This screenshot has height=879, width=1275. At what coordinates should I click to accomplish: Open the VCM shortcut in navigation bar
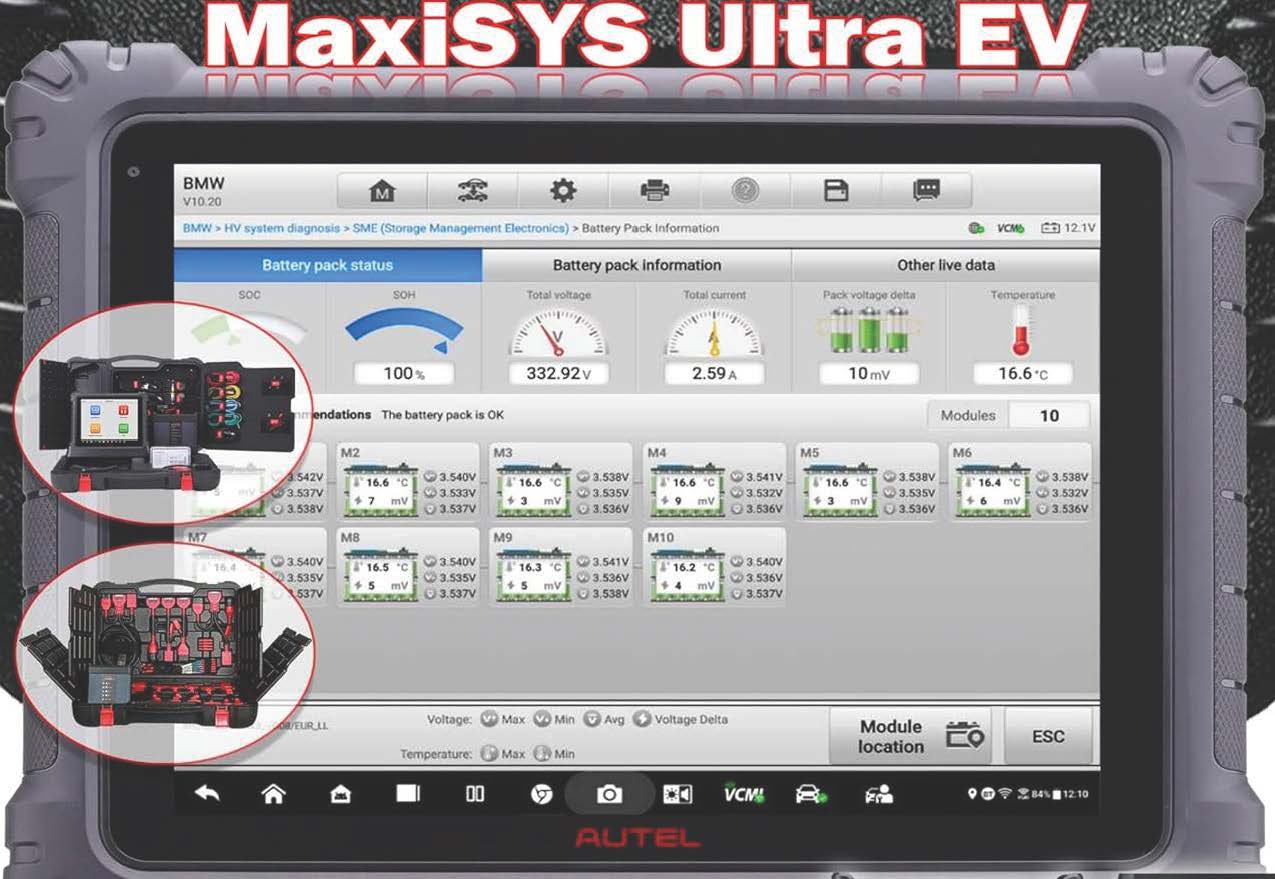pyautogui.click(x=744, y=794)
